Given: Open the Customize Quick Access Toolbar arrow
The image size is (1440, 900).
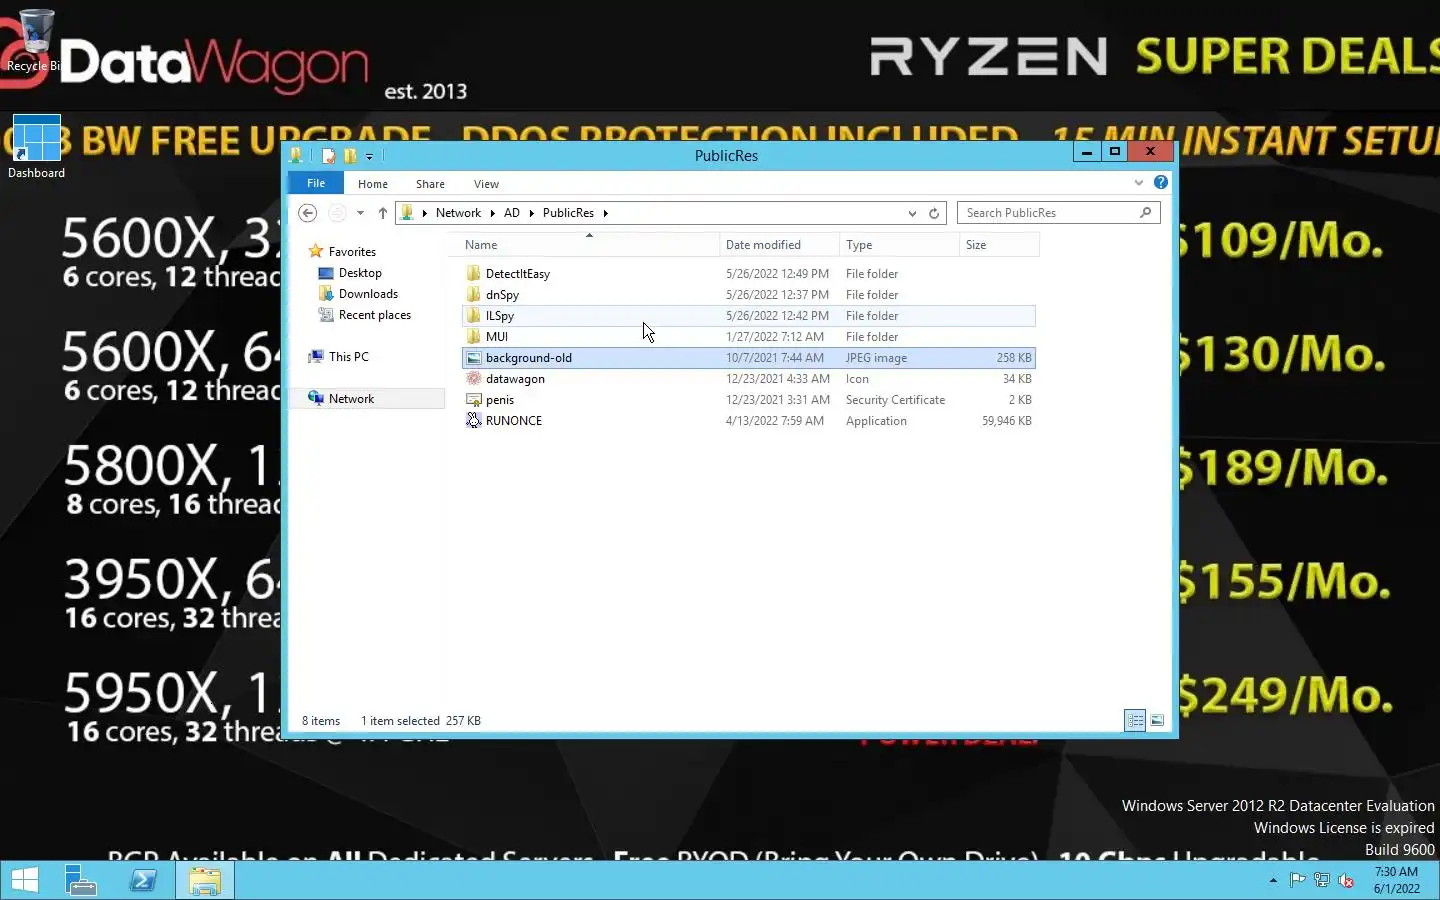Looking at the screenshot, I should [x=369, y=157].
